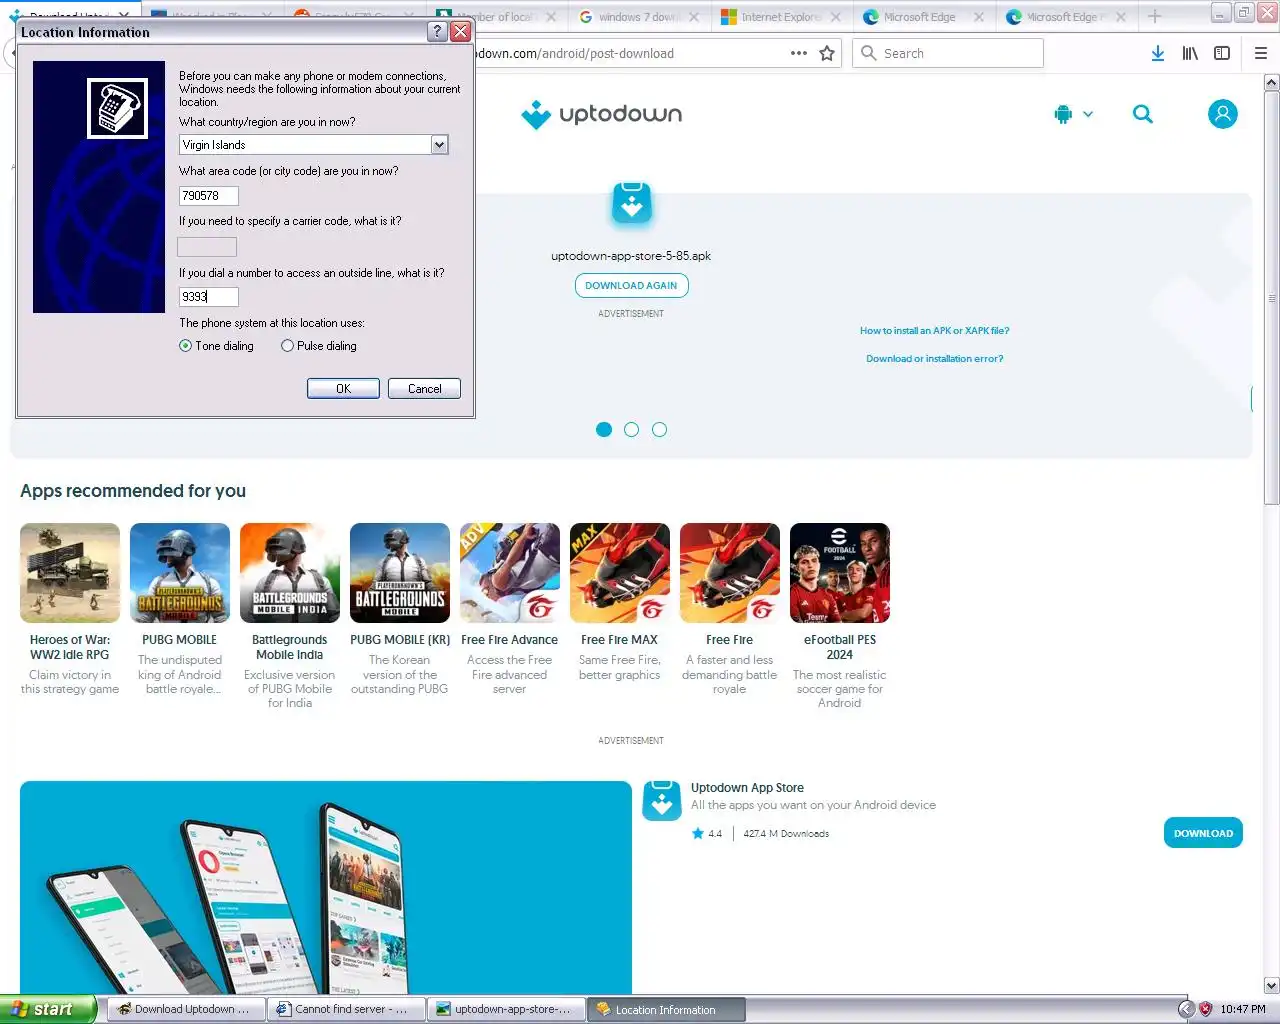Toggle Firefox sidebar icon
The height and width of the screenshot is (1024, 1280).
point(1222,53)
